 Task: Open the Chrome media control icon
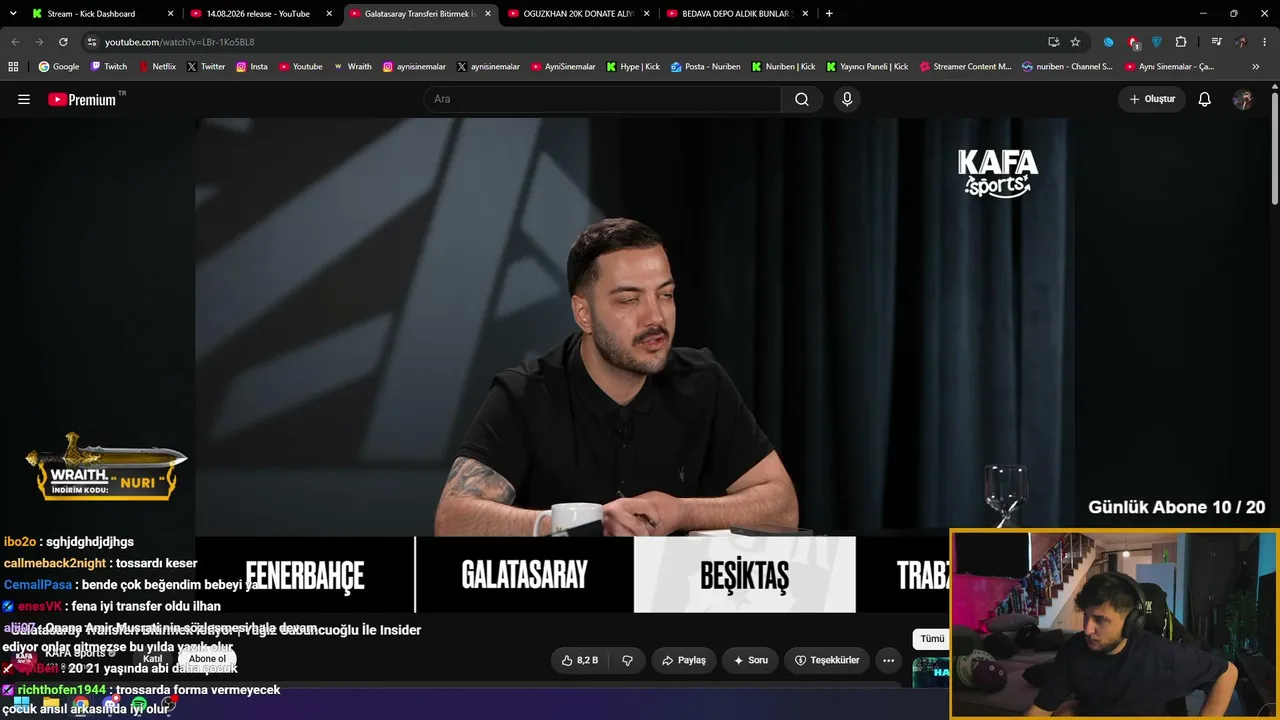pos(1216,42)
